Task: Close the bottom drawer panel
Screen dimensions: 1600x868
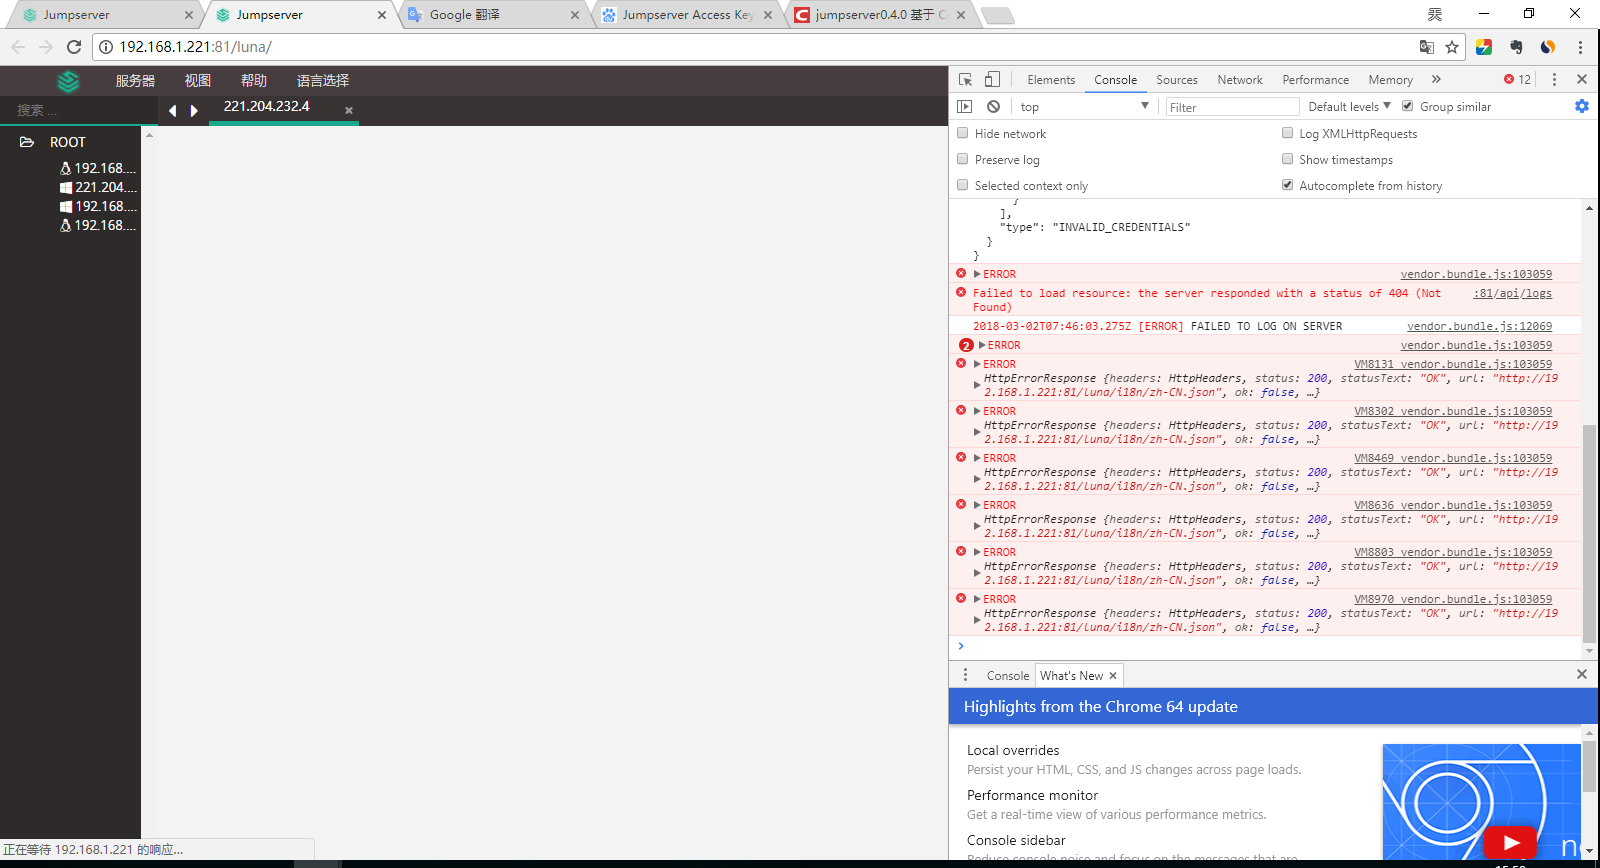Action: coord(1582,674)
